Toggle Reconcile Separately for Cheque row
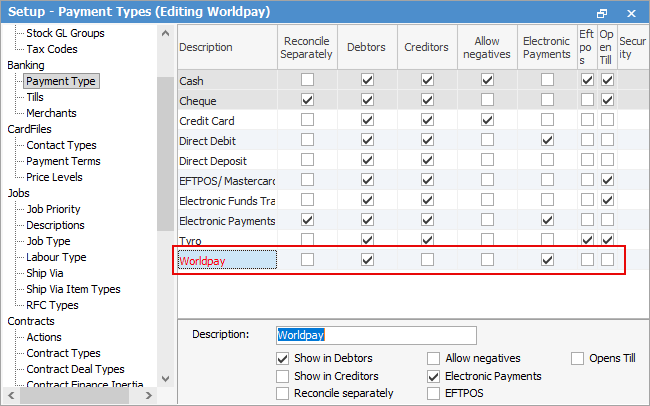This screenshot has width=650, height=406. coord(307,100)
